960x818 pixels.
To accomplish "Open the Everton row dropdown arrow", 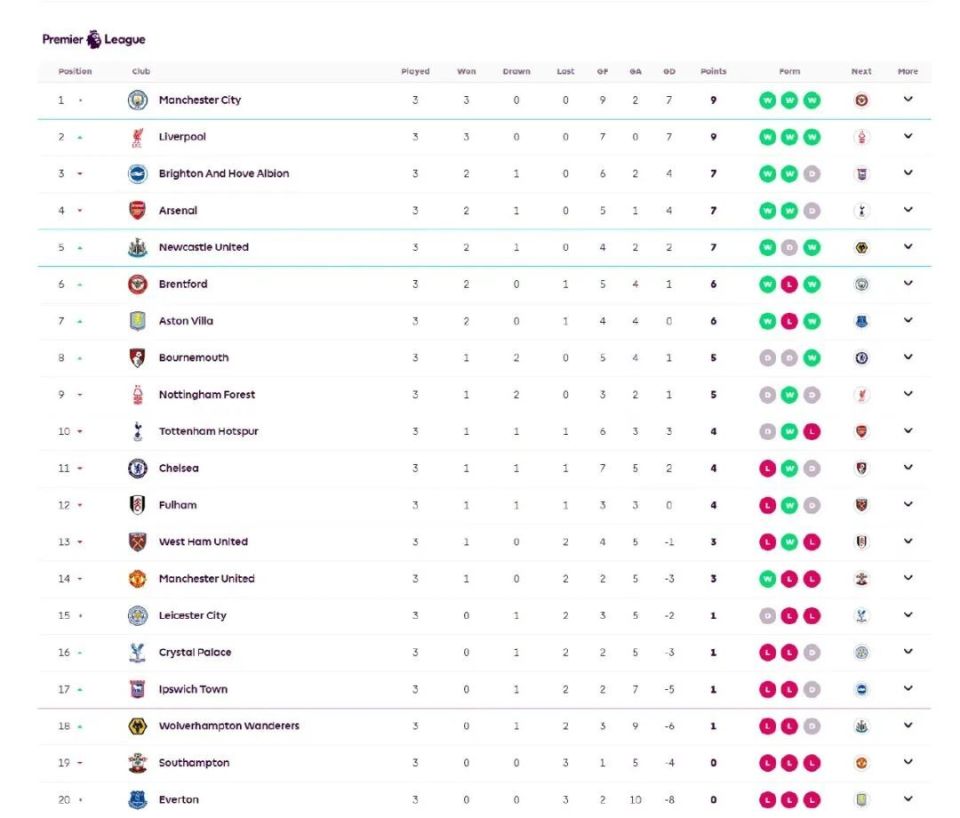I will click(x=908, y=799).
